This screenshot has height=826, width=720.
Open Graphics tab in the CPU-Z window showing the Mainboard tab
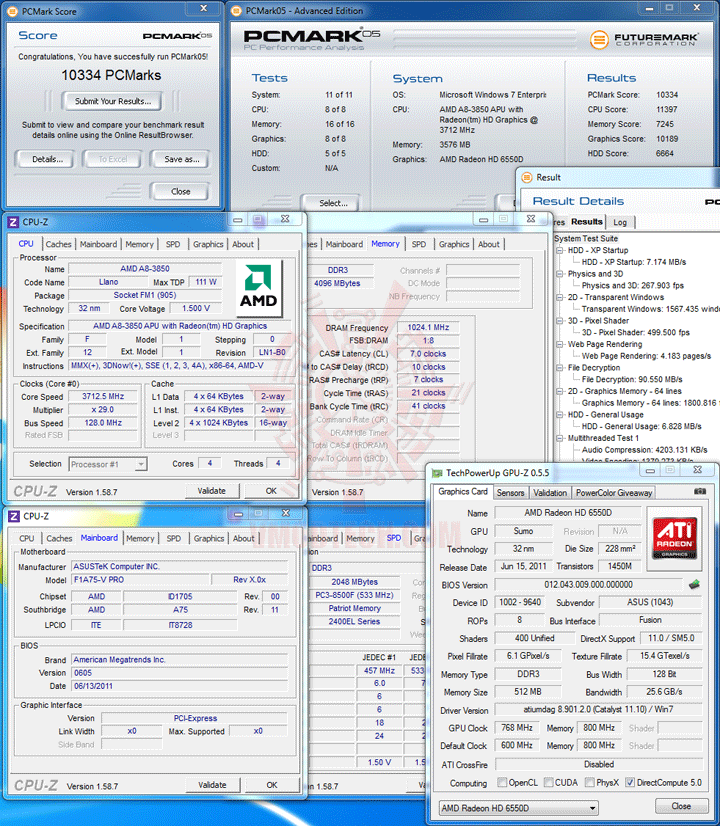point(209,538)
